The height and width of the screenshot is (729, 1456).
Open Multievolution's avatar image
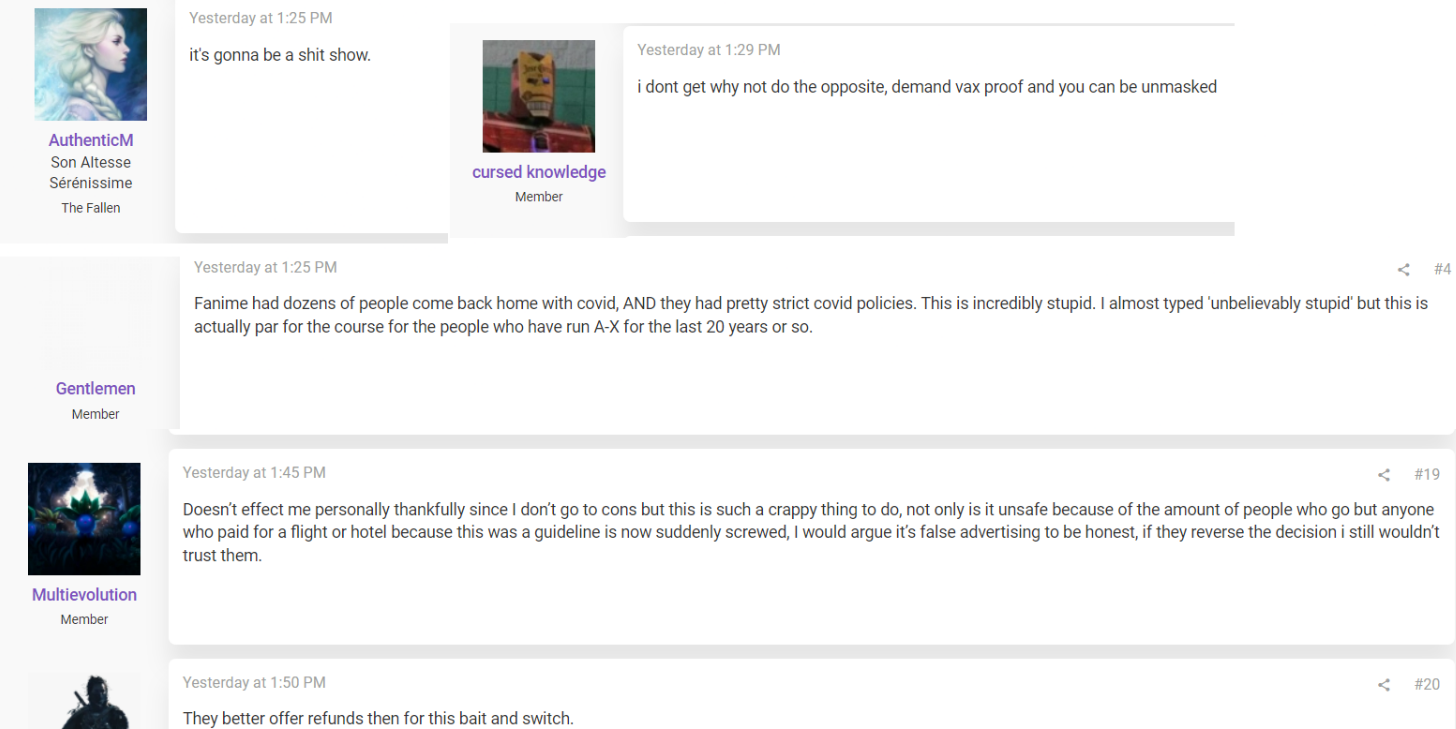[84, 519]
